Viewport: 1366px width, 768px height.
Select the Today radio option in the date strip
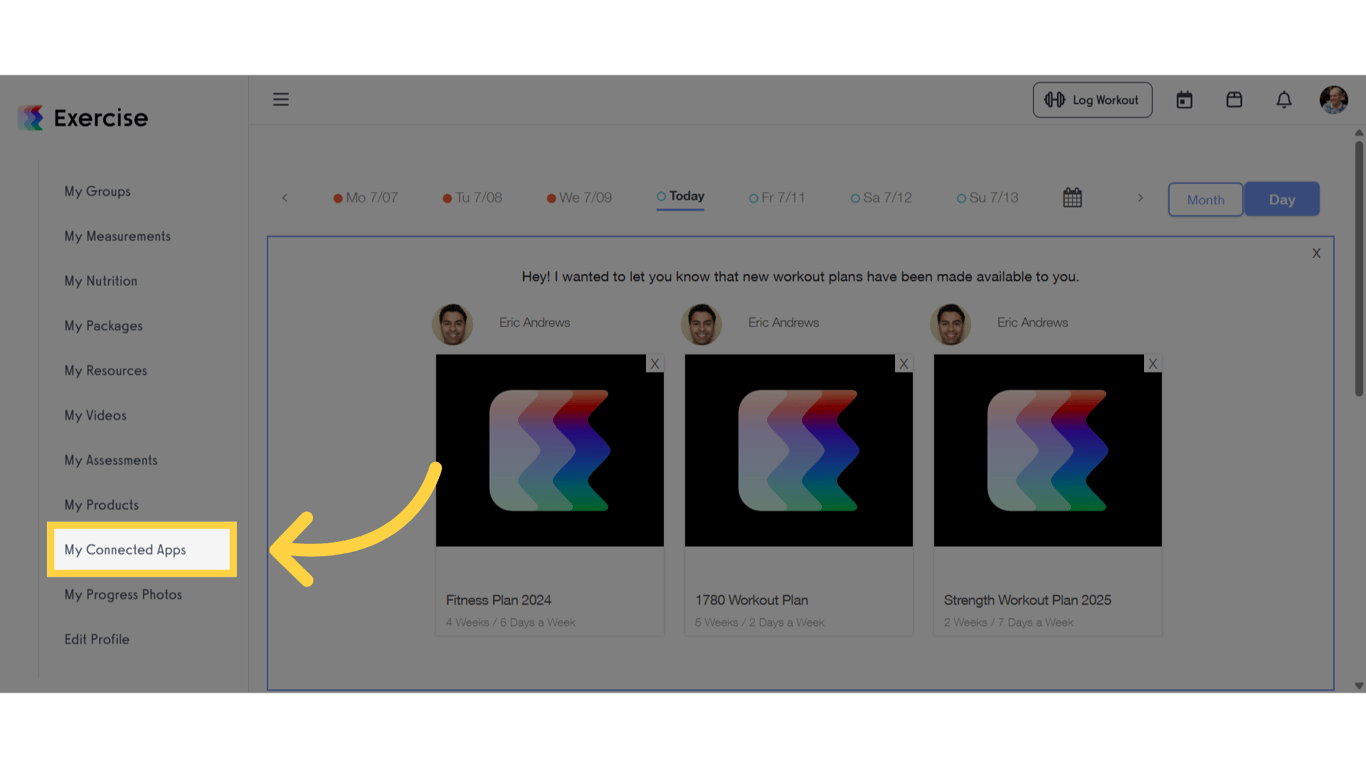coord(680,197)
